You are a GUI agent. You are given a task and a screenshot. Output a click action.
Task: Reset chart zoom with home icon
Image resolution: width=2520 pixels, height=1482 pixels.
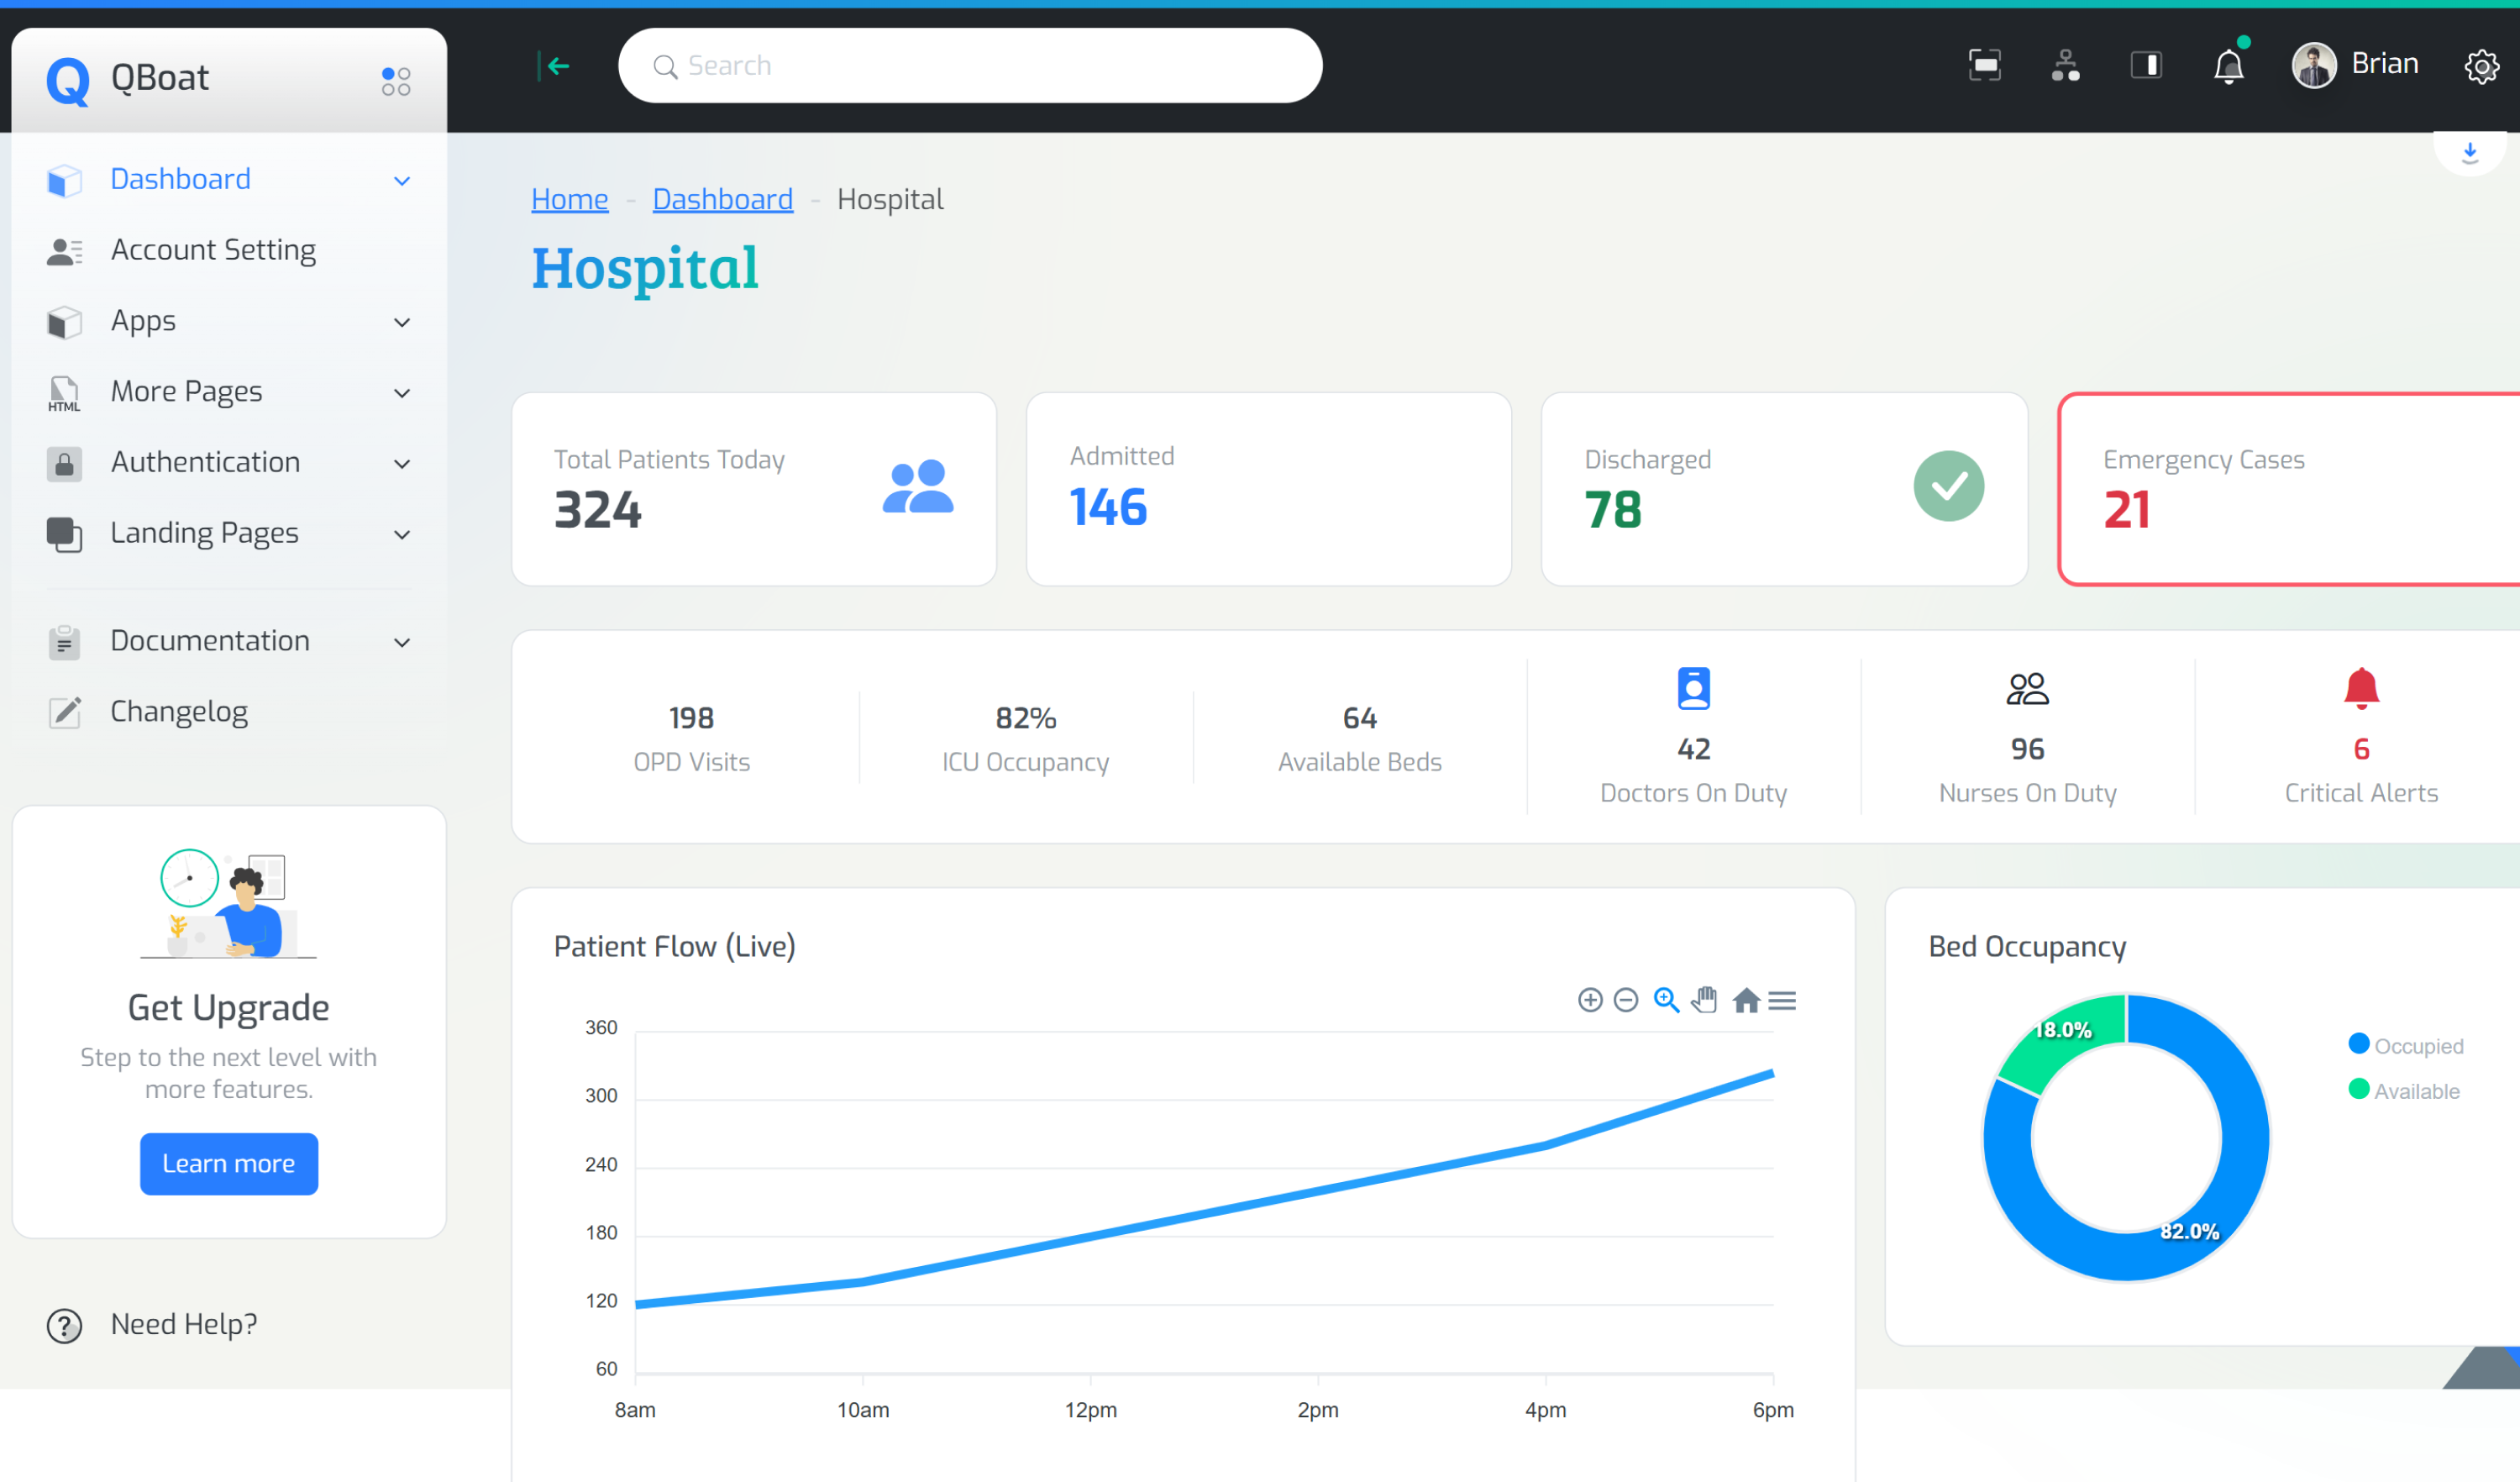(1746, 1000)
